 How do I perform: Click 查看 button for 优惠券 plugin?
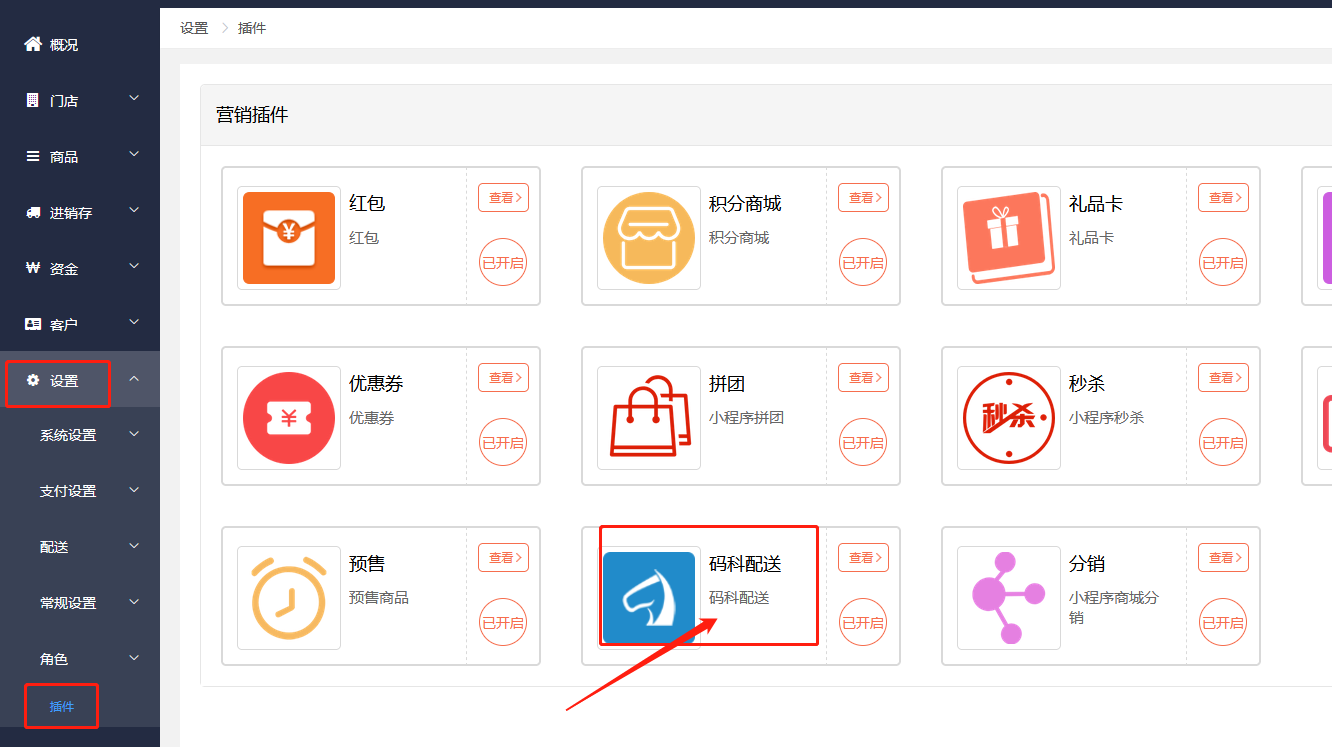503,378
